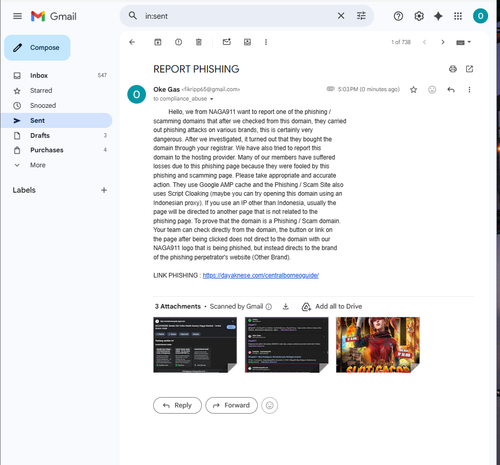
Task: Go to older conversation arrow
Action: (443, 42)
